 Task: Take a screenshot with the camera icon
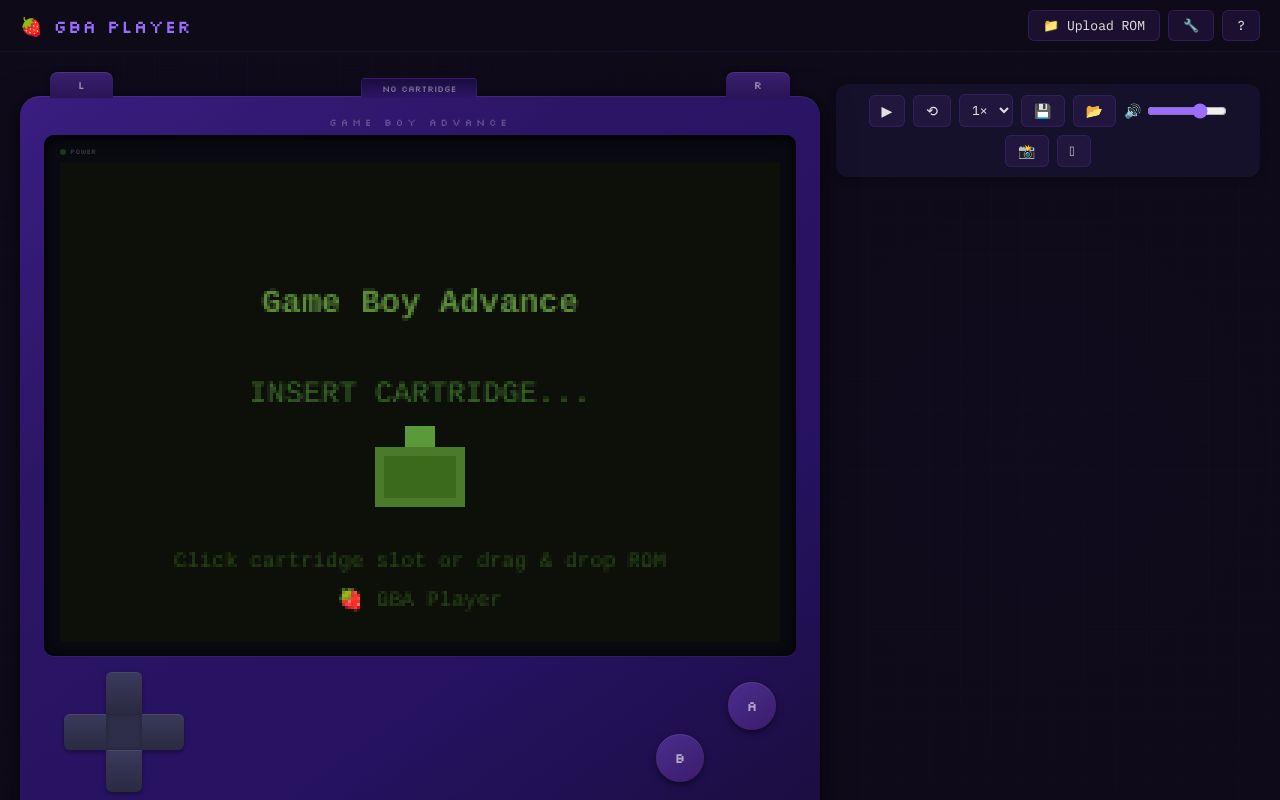(1027, 150)
